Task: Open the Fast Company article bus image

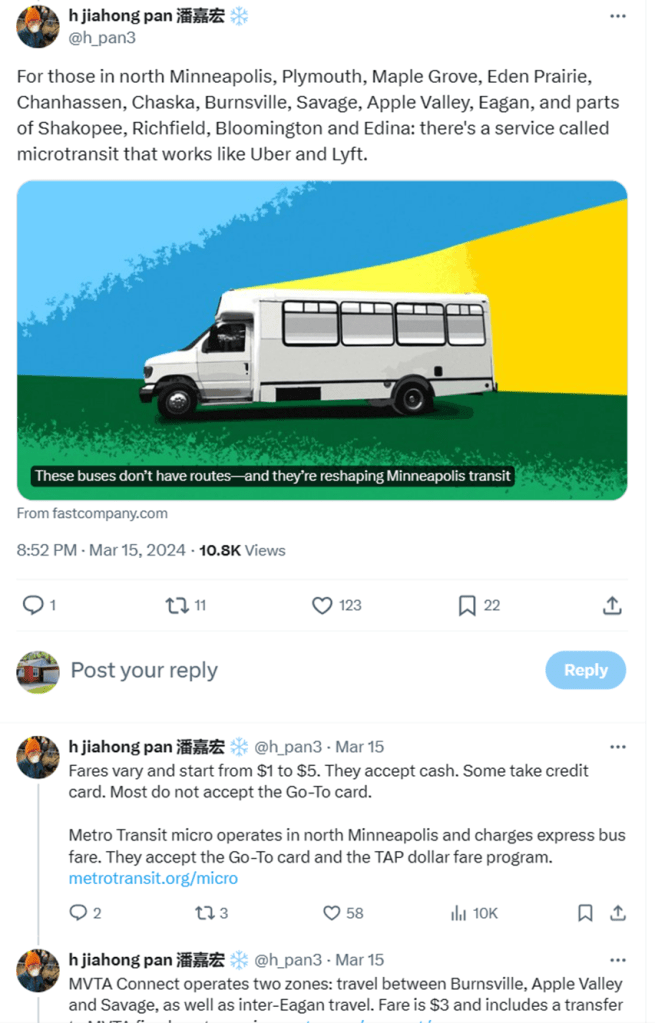Action: click(322, 340)
